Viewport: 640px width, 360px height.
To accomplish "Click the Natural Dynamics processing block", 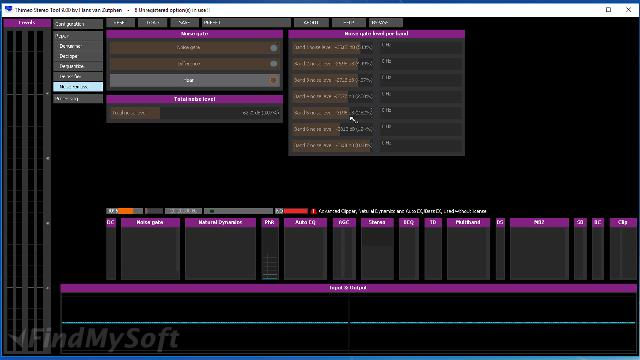I will [x=220, y=249].
